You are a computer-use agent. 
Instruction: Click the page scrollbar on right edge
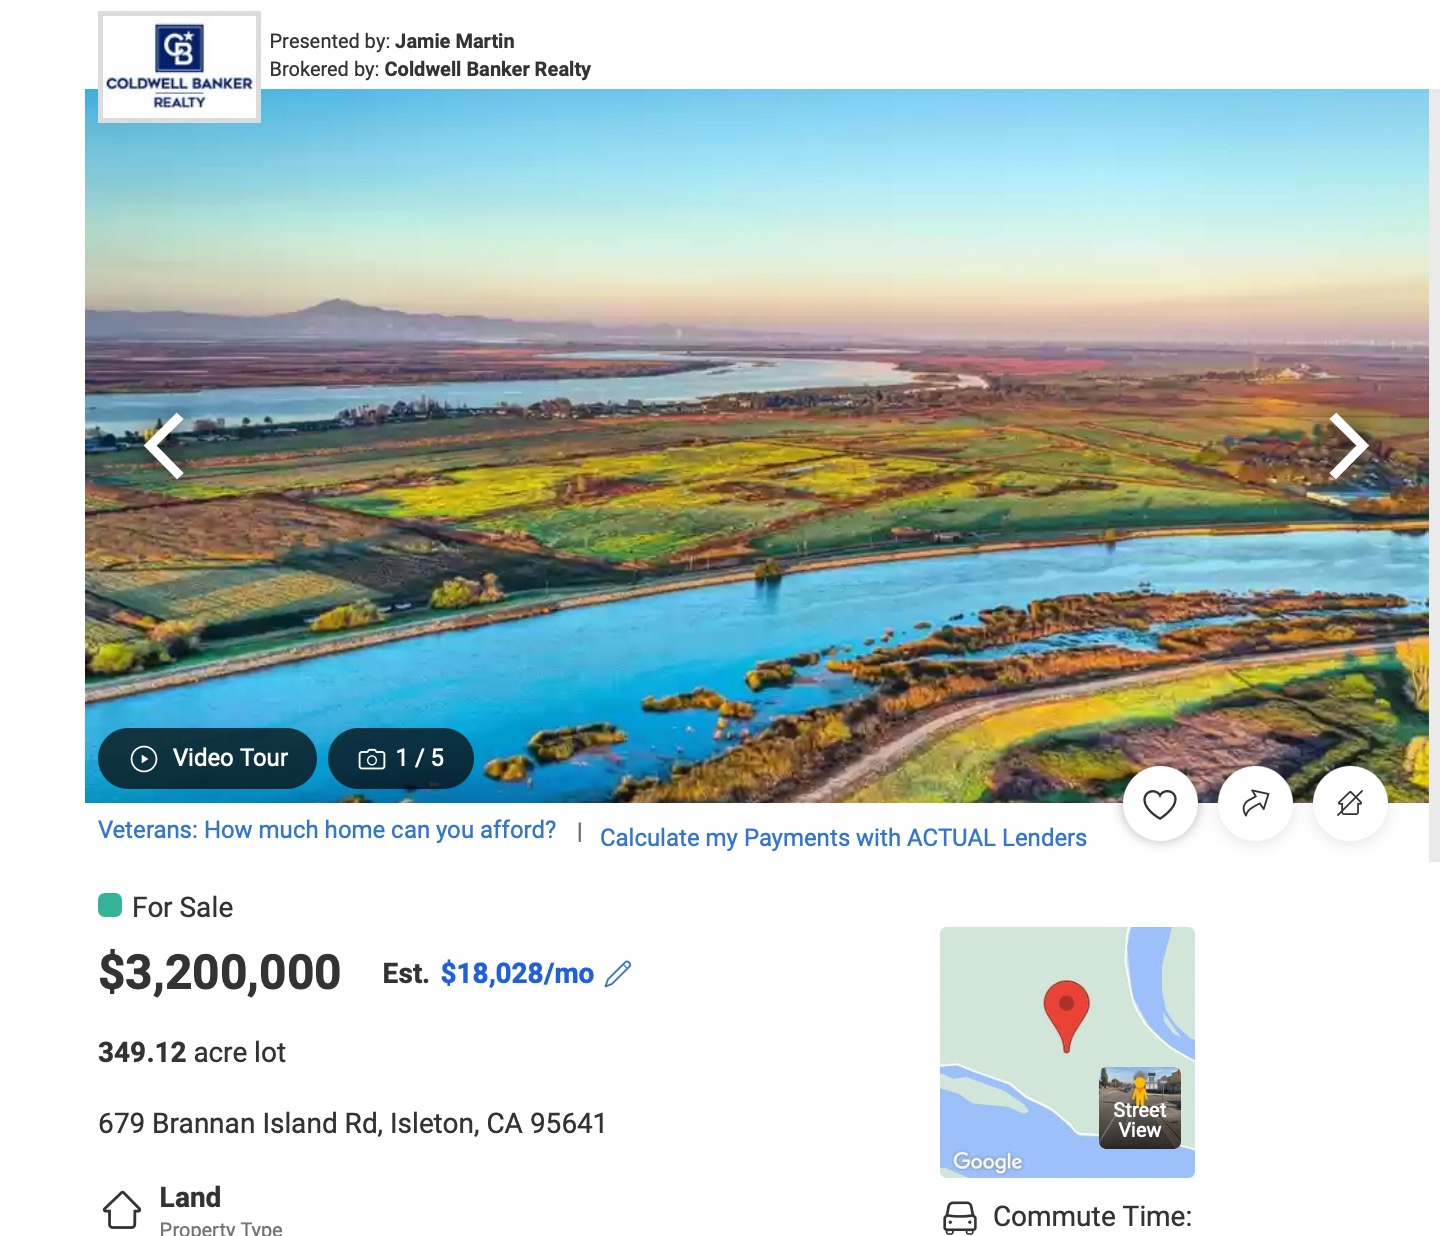[x=1434, y=475]
